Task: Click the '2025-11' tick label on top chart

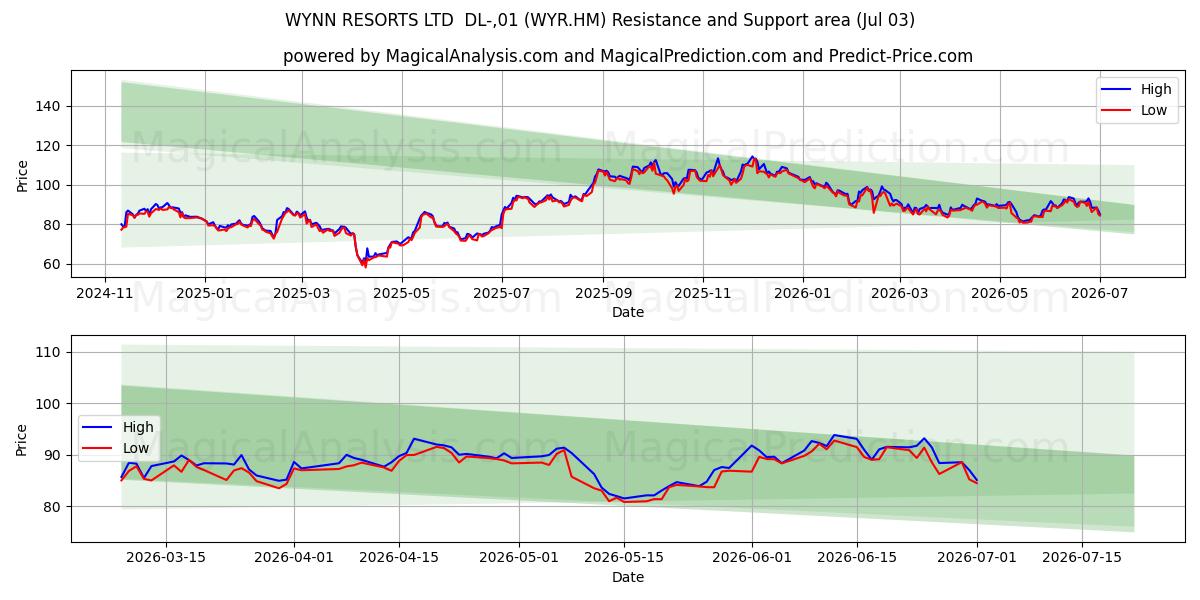Action: click(x=703, y=295)
